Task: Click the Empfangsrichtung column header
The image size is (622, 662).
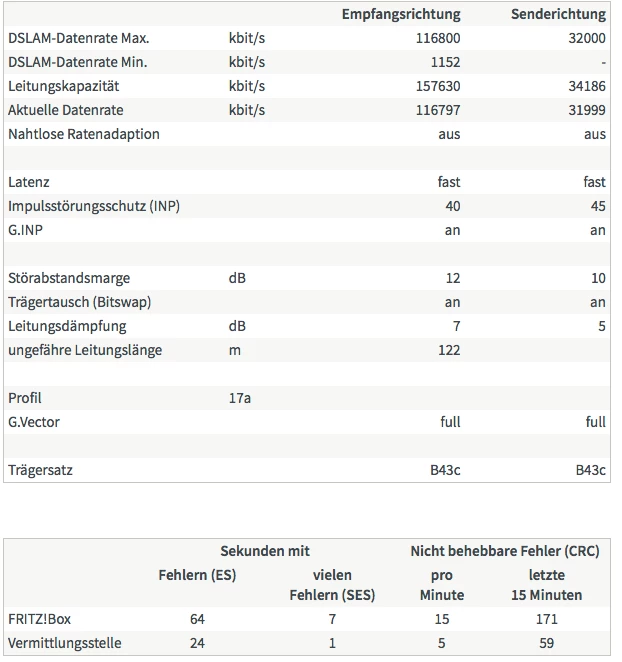Action: 401,14
